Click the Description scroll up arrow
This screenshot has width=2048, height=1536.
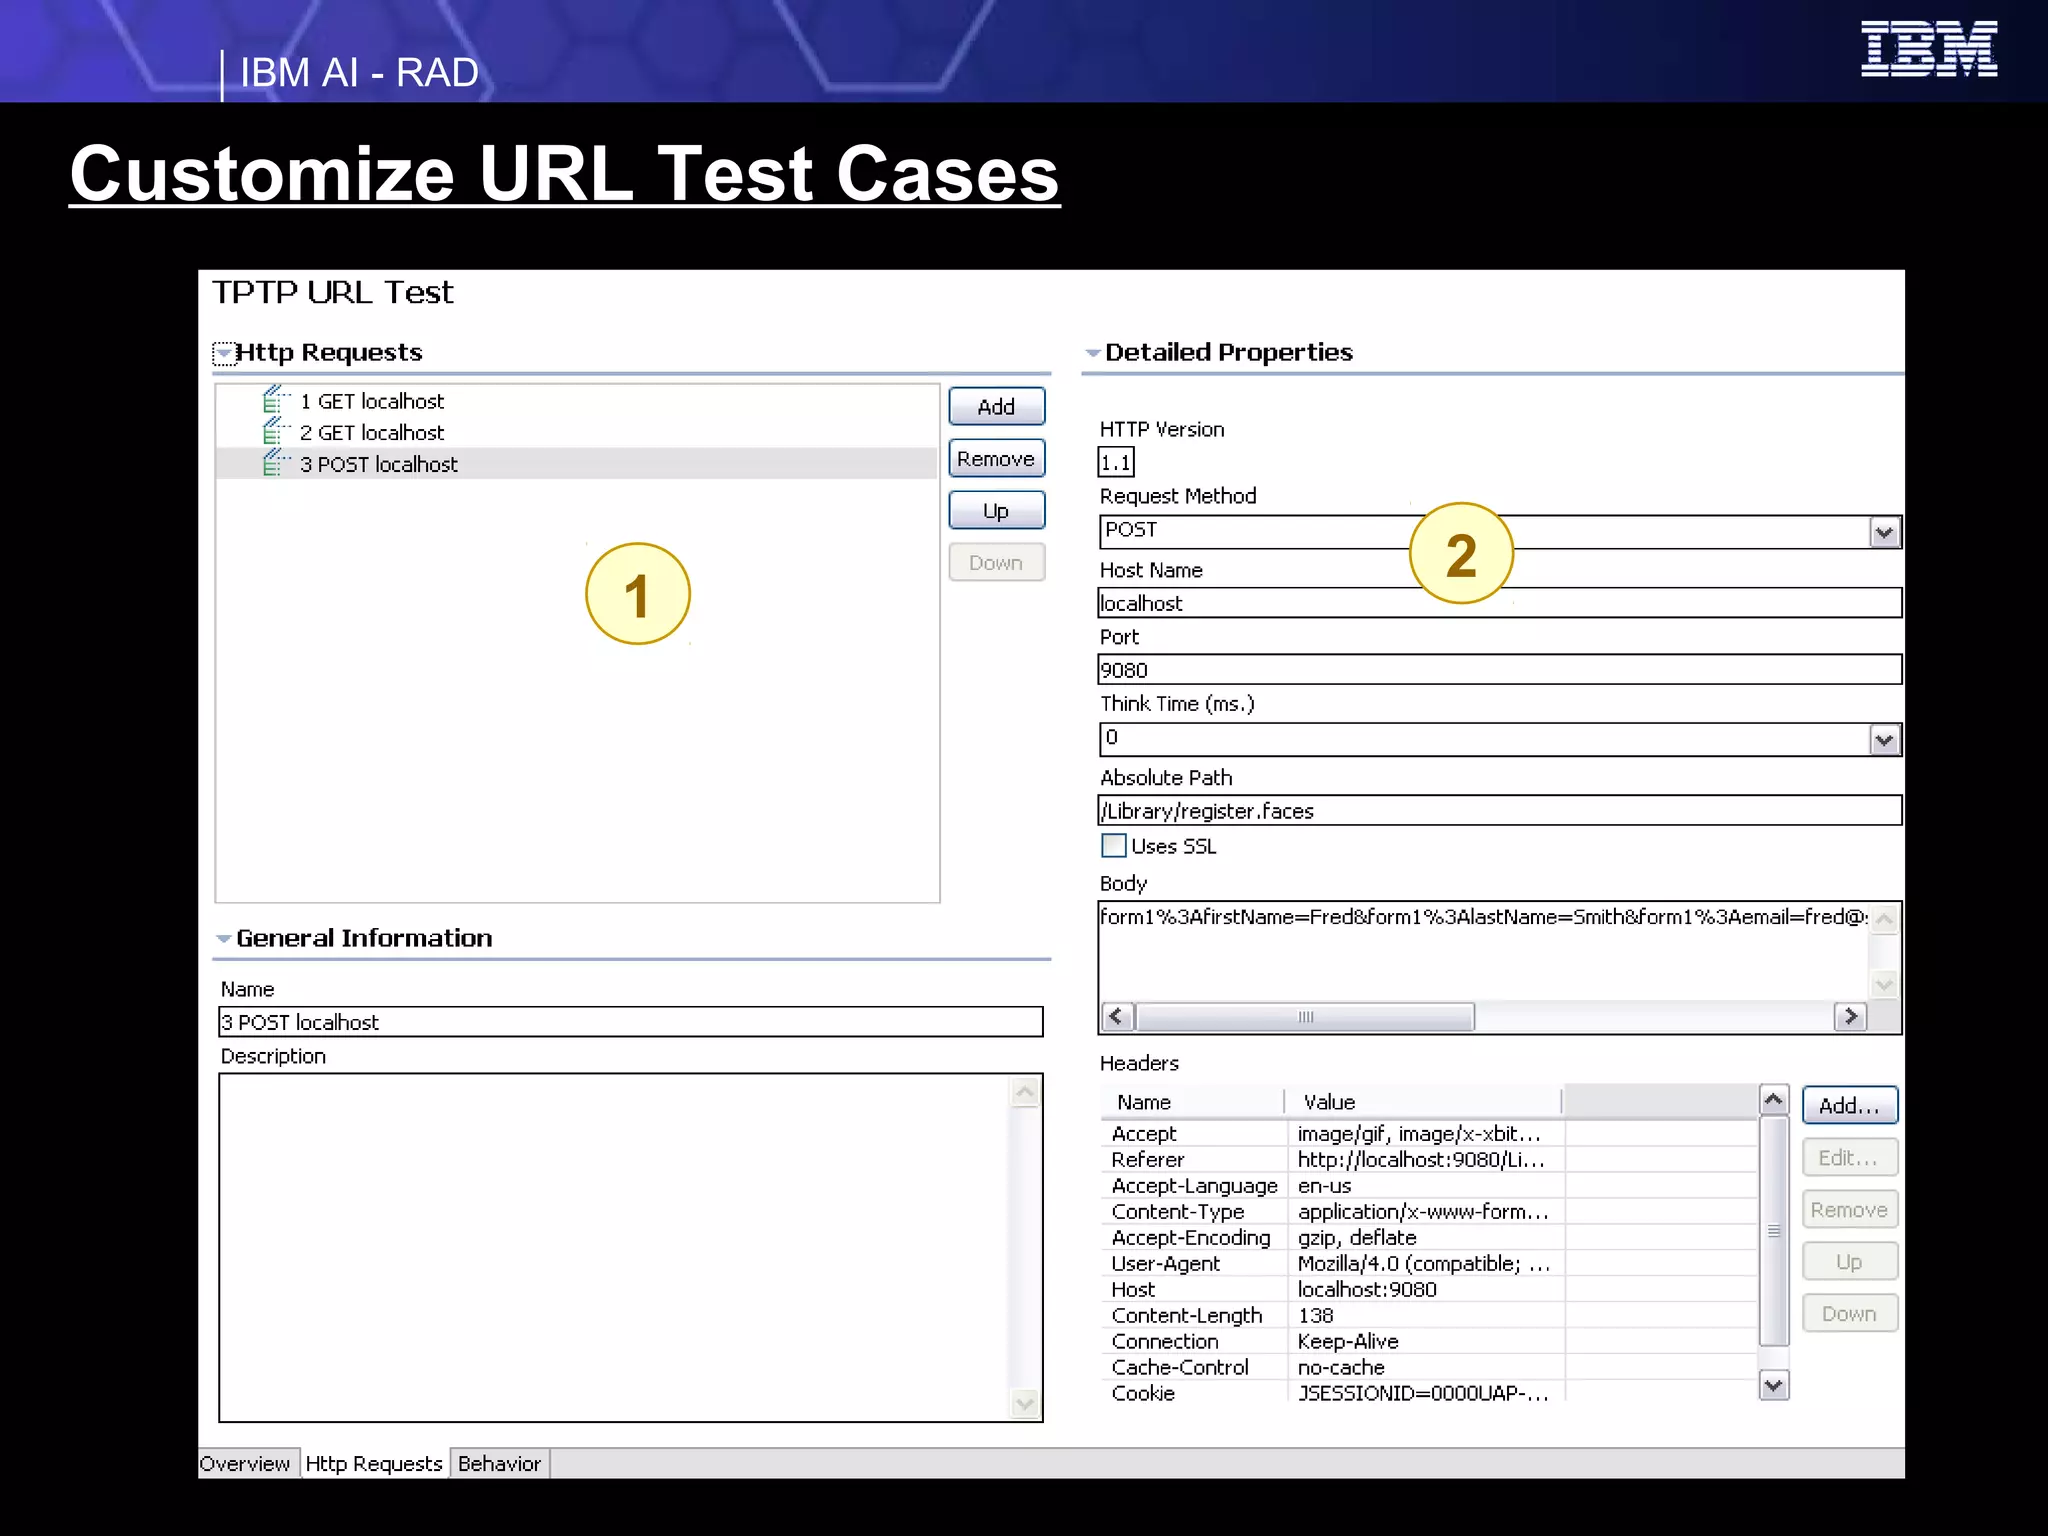tap(1025, 1092)
